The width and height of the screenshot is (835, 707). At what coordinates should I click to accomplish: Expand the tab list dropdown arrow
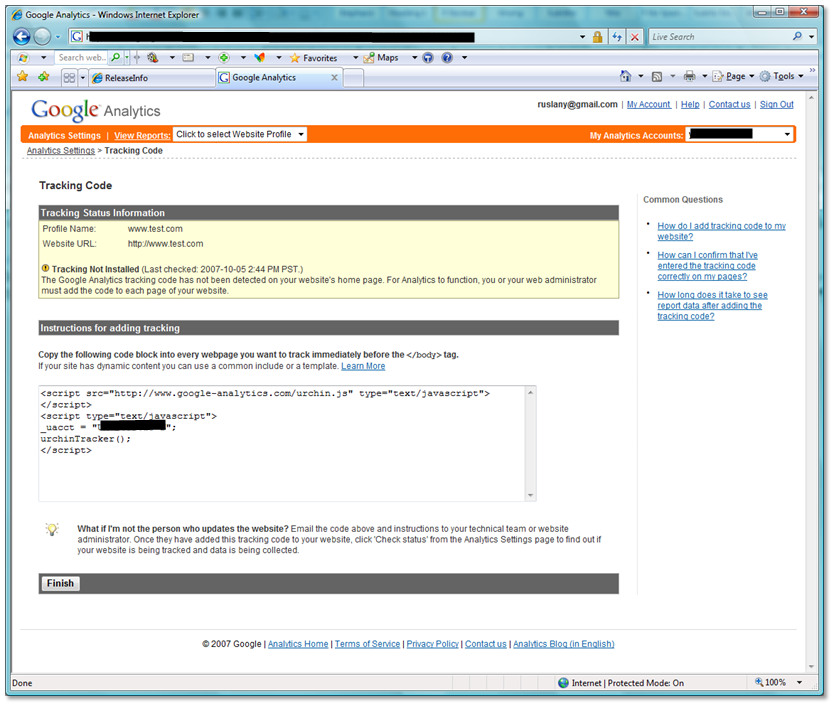(x=83, y=78)
